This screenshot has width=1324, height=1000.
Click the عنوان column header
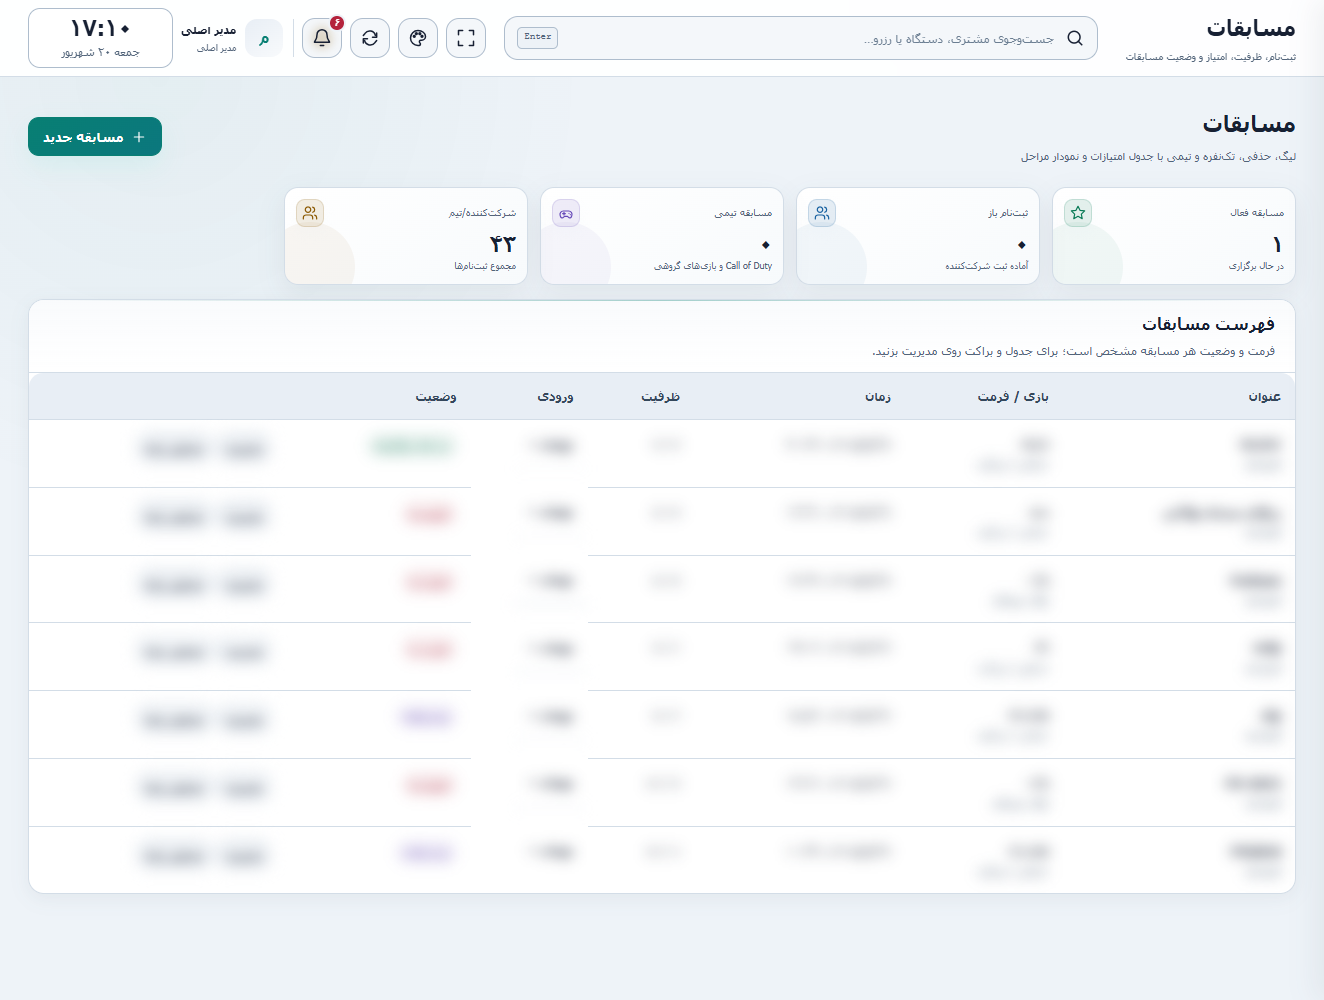coord(1264,397)
